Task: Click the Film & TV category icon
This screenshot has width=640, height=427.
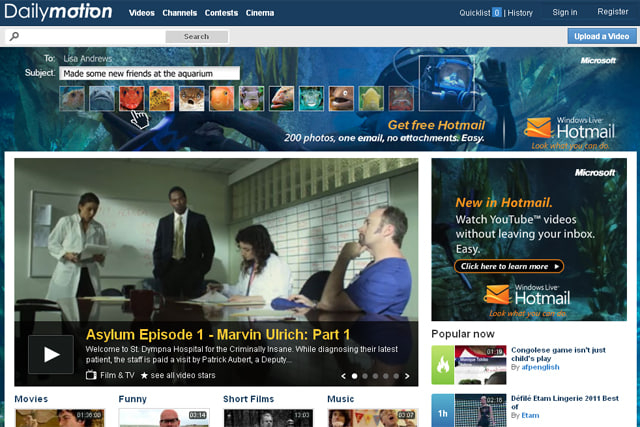Action: 91,376
